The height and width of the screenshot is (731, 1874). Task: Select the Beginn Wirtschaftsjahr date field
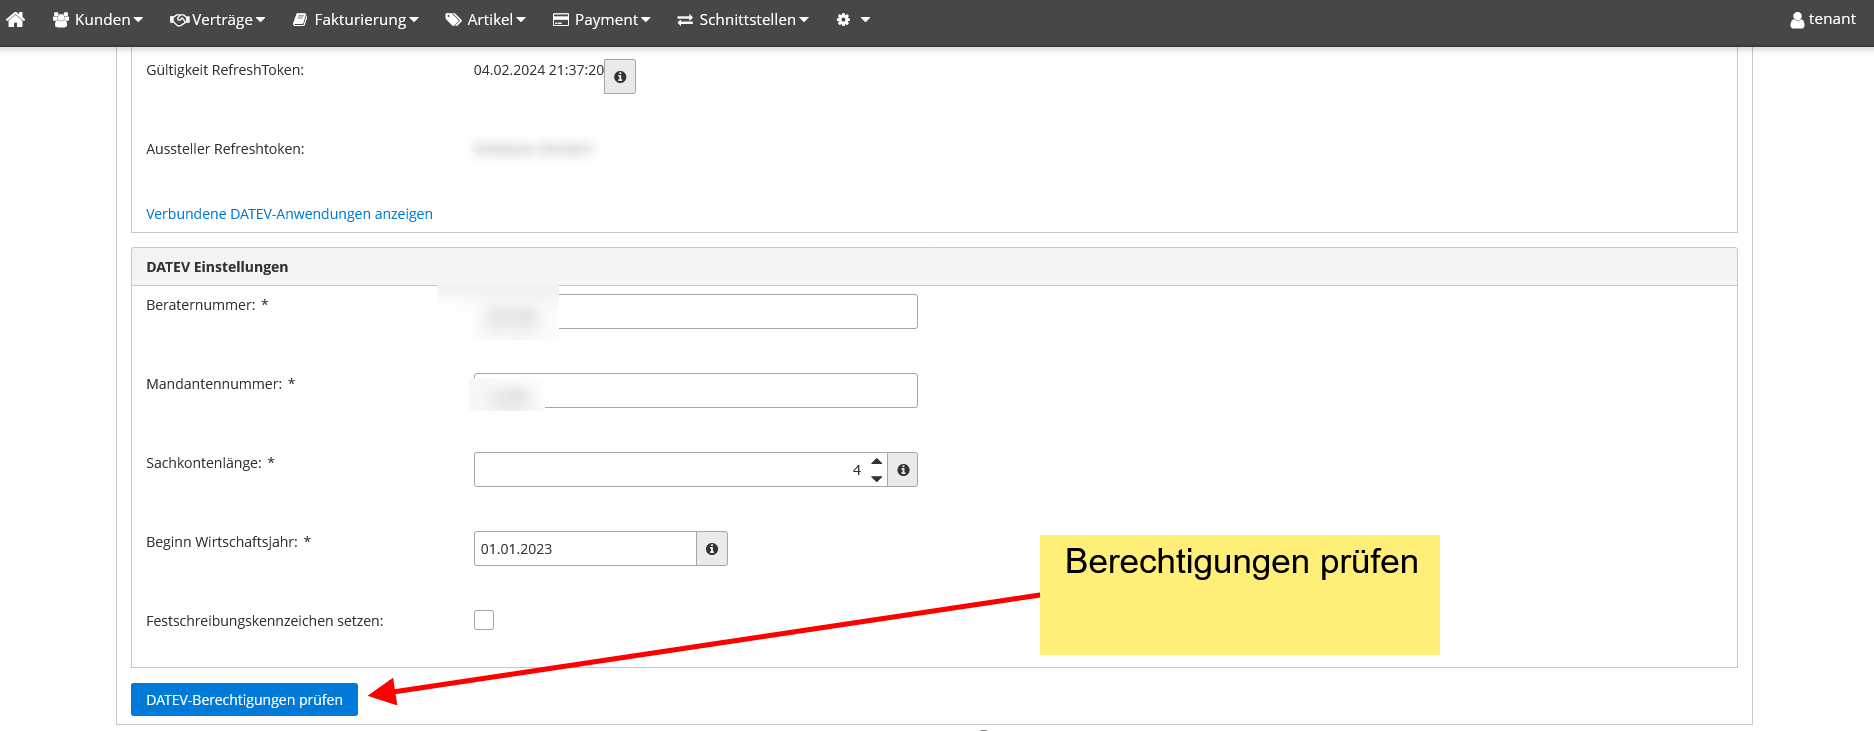585,549
